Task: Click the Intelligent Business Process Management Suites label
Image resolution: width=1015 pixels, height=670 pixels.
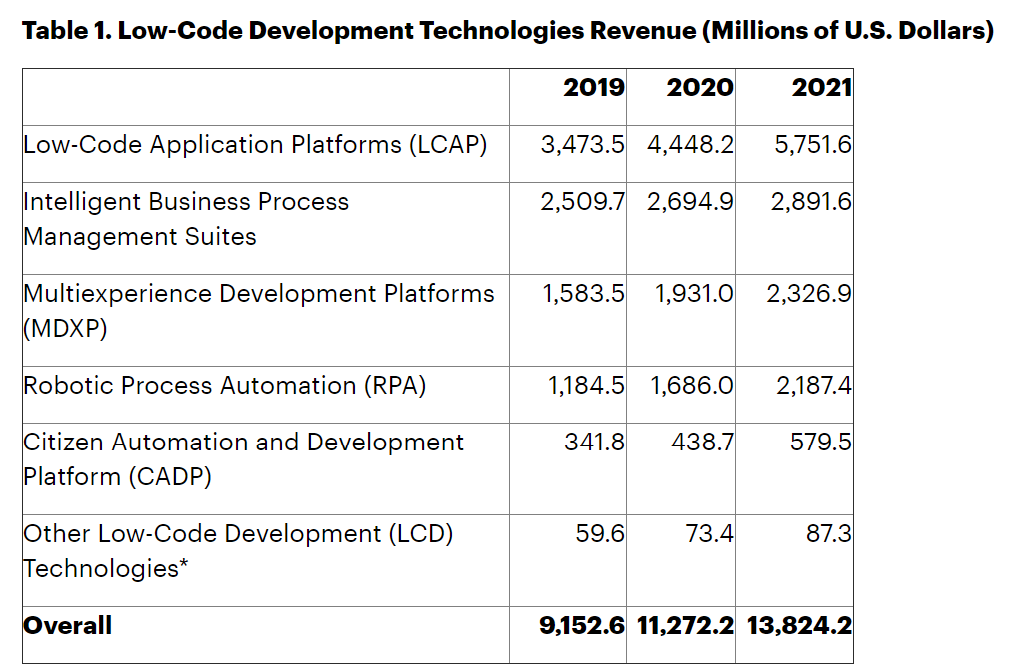Action: click(186, 219)
